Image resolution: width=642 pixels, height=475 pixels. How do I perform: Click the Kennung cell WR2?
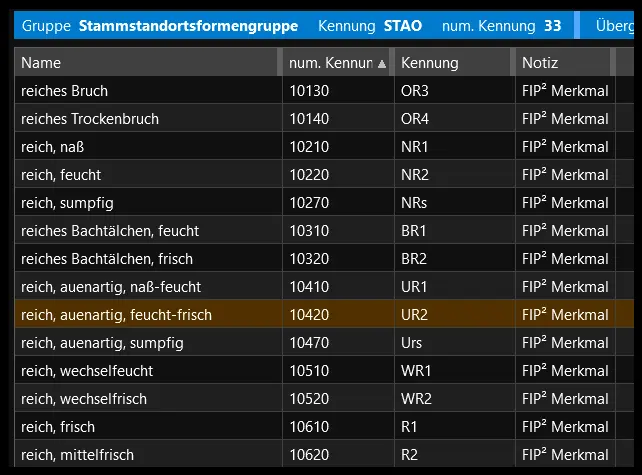(415, 399)
